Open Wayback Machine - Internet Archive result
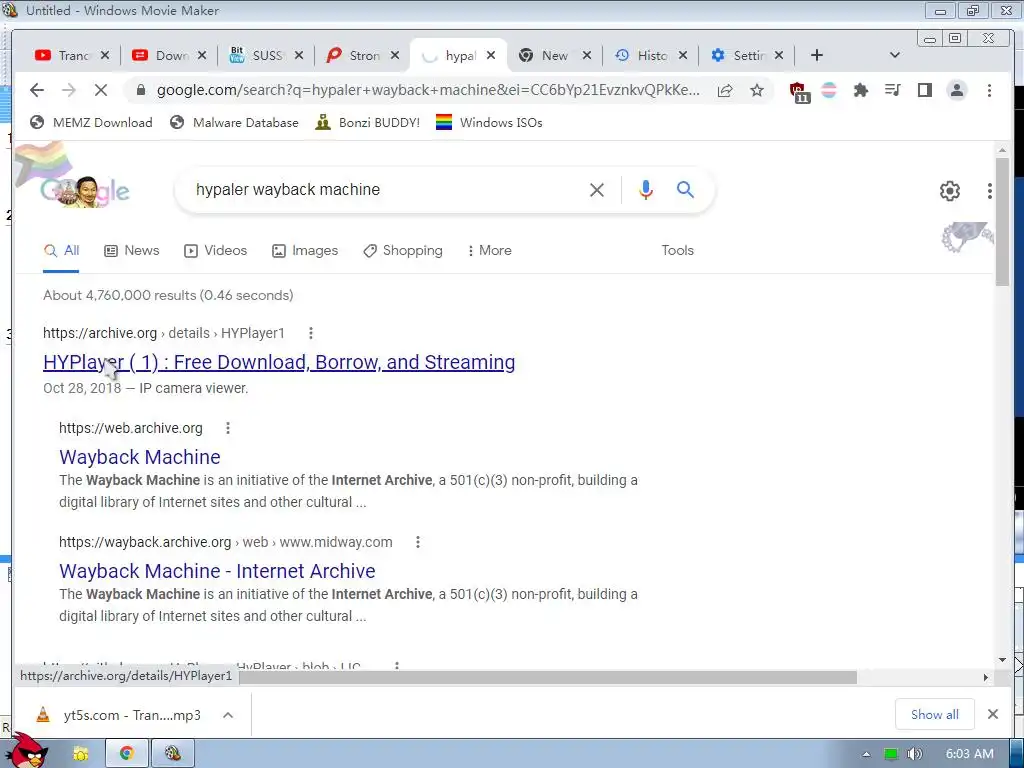The width and height of the screenshot is (1024, 768). (x=217, y=571)
